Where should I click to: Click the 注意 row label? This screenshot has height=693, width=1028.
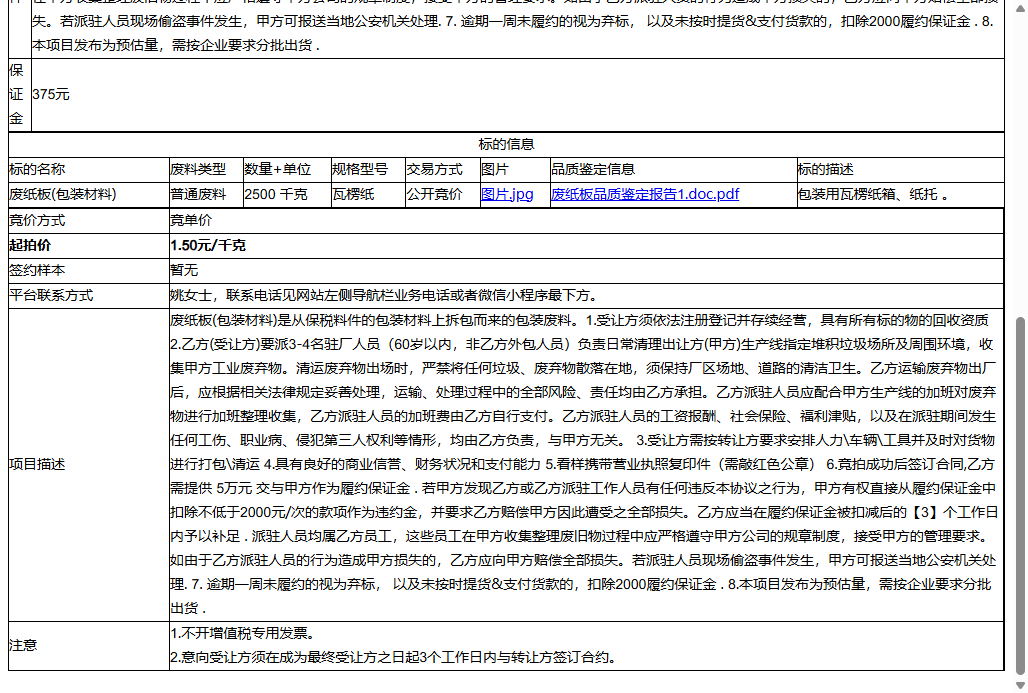pyautogui.click(x=23, y=646)
